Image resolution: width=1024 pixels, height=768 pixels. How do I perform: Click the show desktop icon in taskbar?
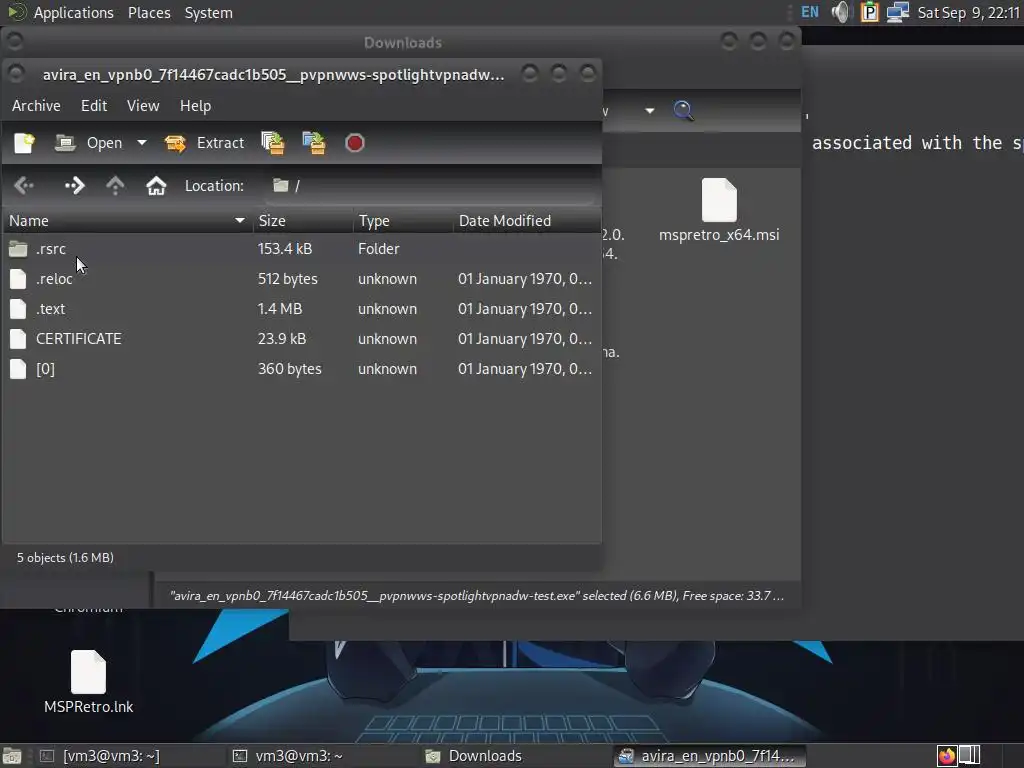point(12,756)
